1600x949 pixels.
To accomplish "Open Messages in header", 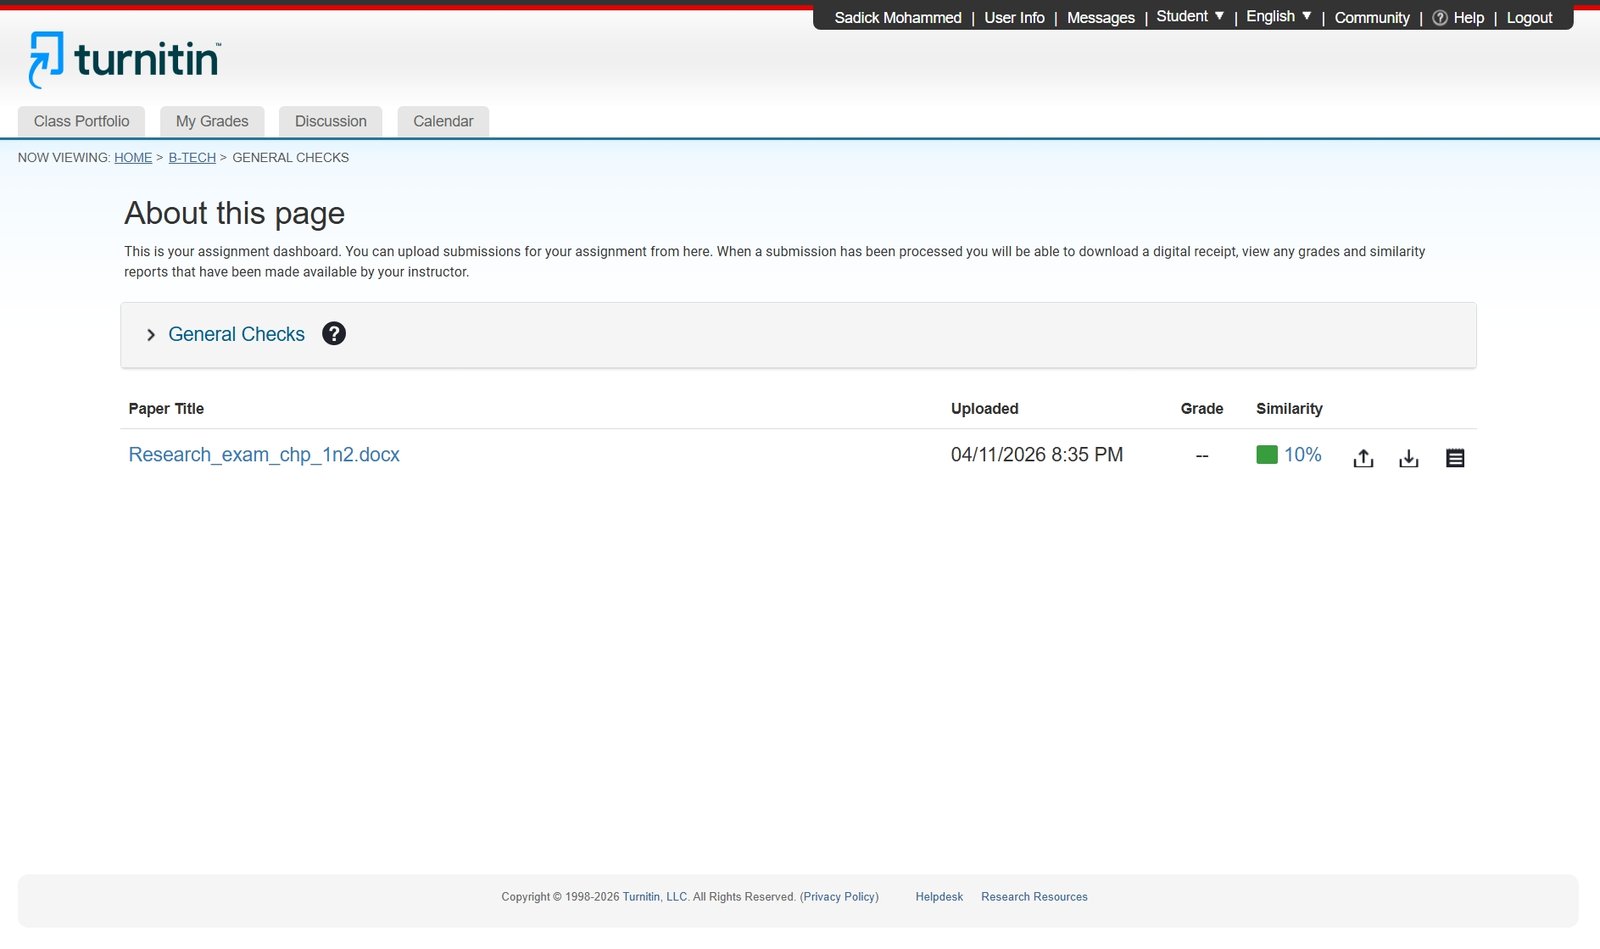I will coord(1101,18).
